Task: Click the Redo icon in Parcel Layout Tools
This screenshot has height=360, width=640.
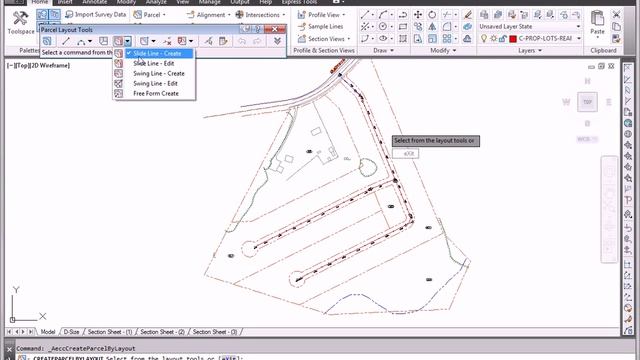Action: [257, 41]
